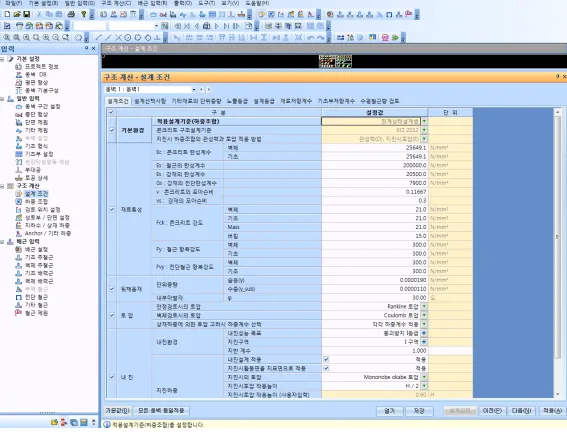Click the 저장 button
The height and width of the screenshot is (432, 567).
click(419, 411)
